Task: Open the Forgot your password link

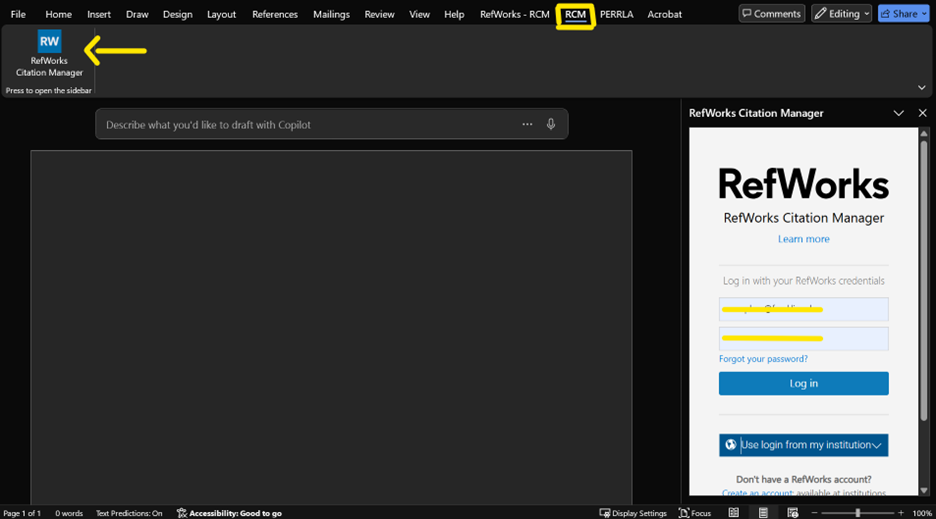Action: tap(763, 359)
